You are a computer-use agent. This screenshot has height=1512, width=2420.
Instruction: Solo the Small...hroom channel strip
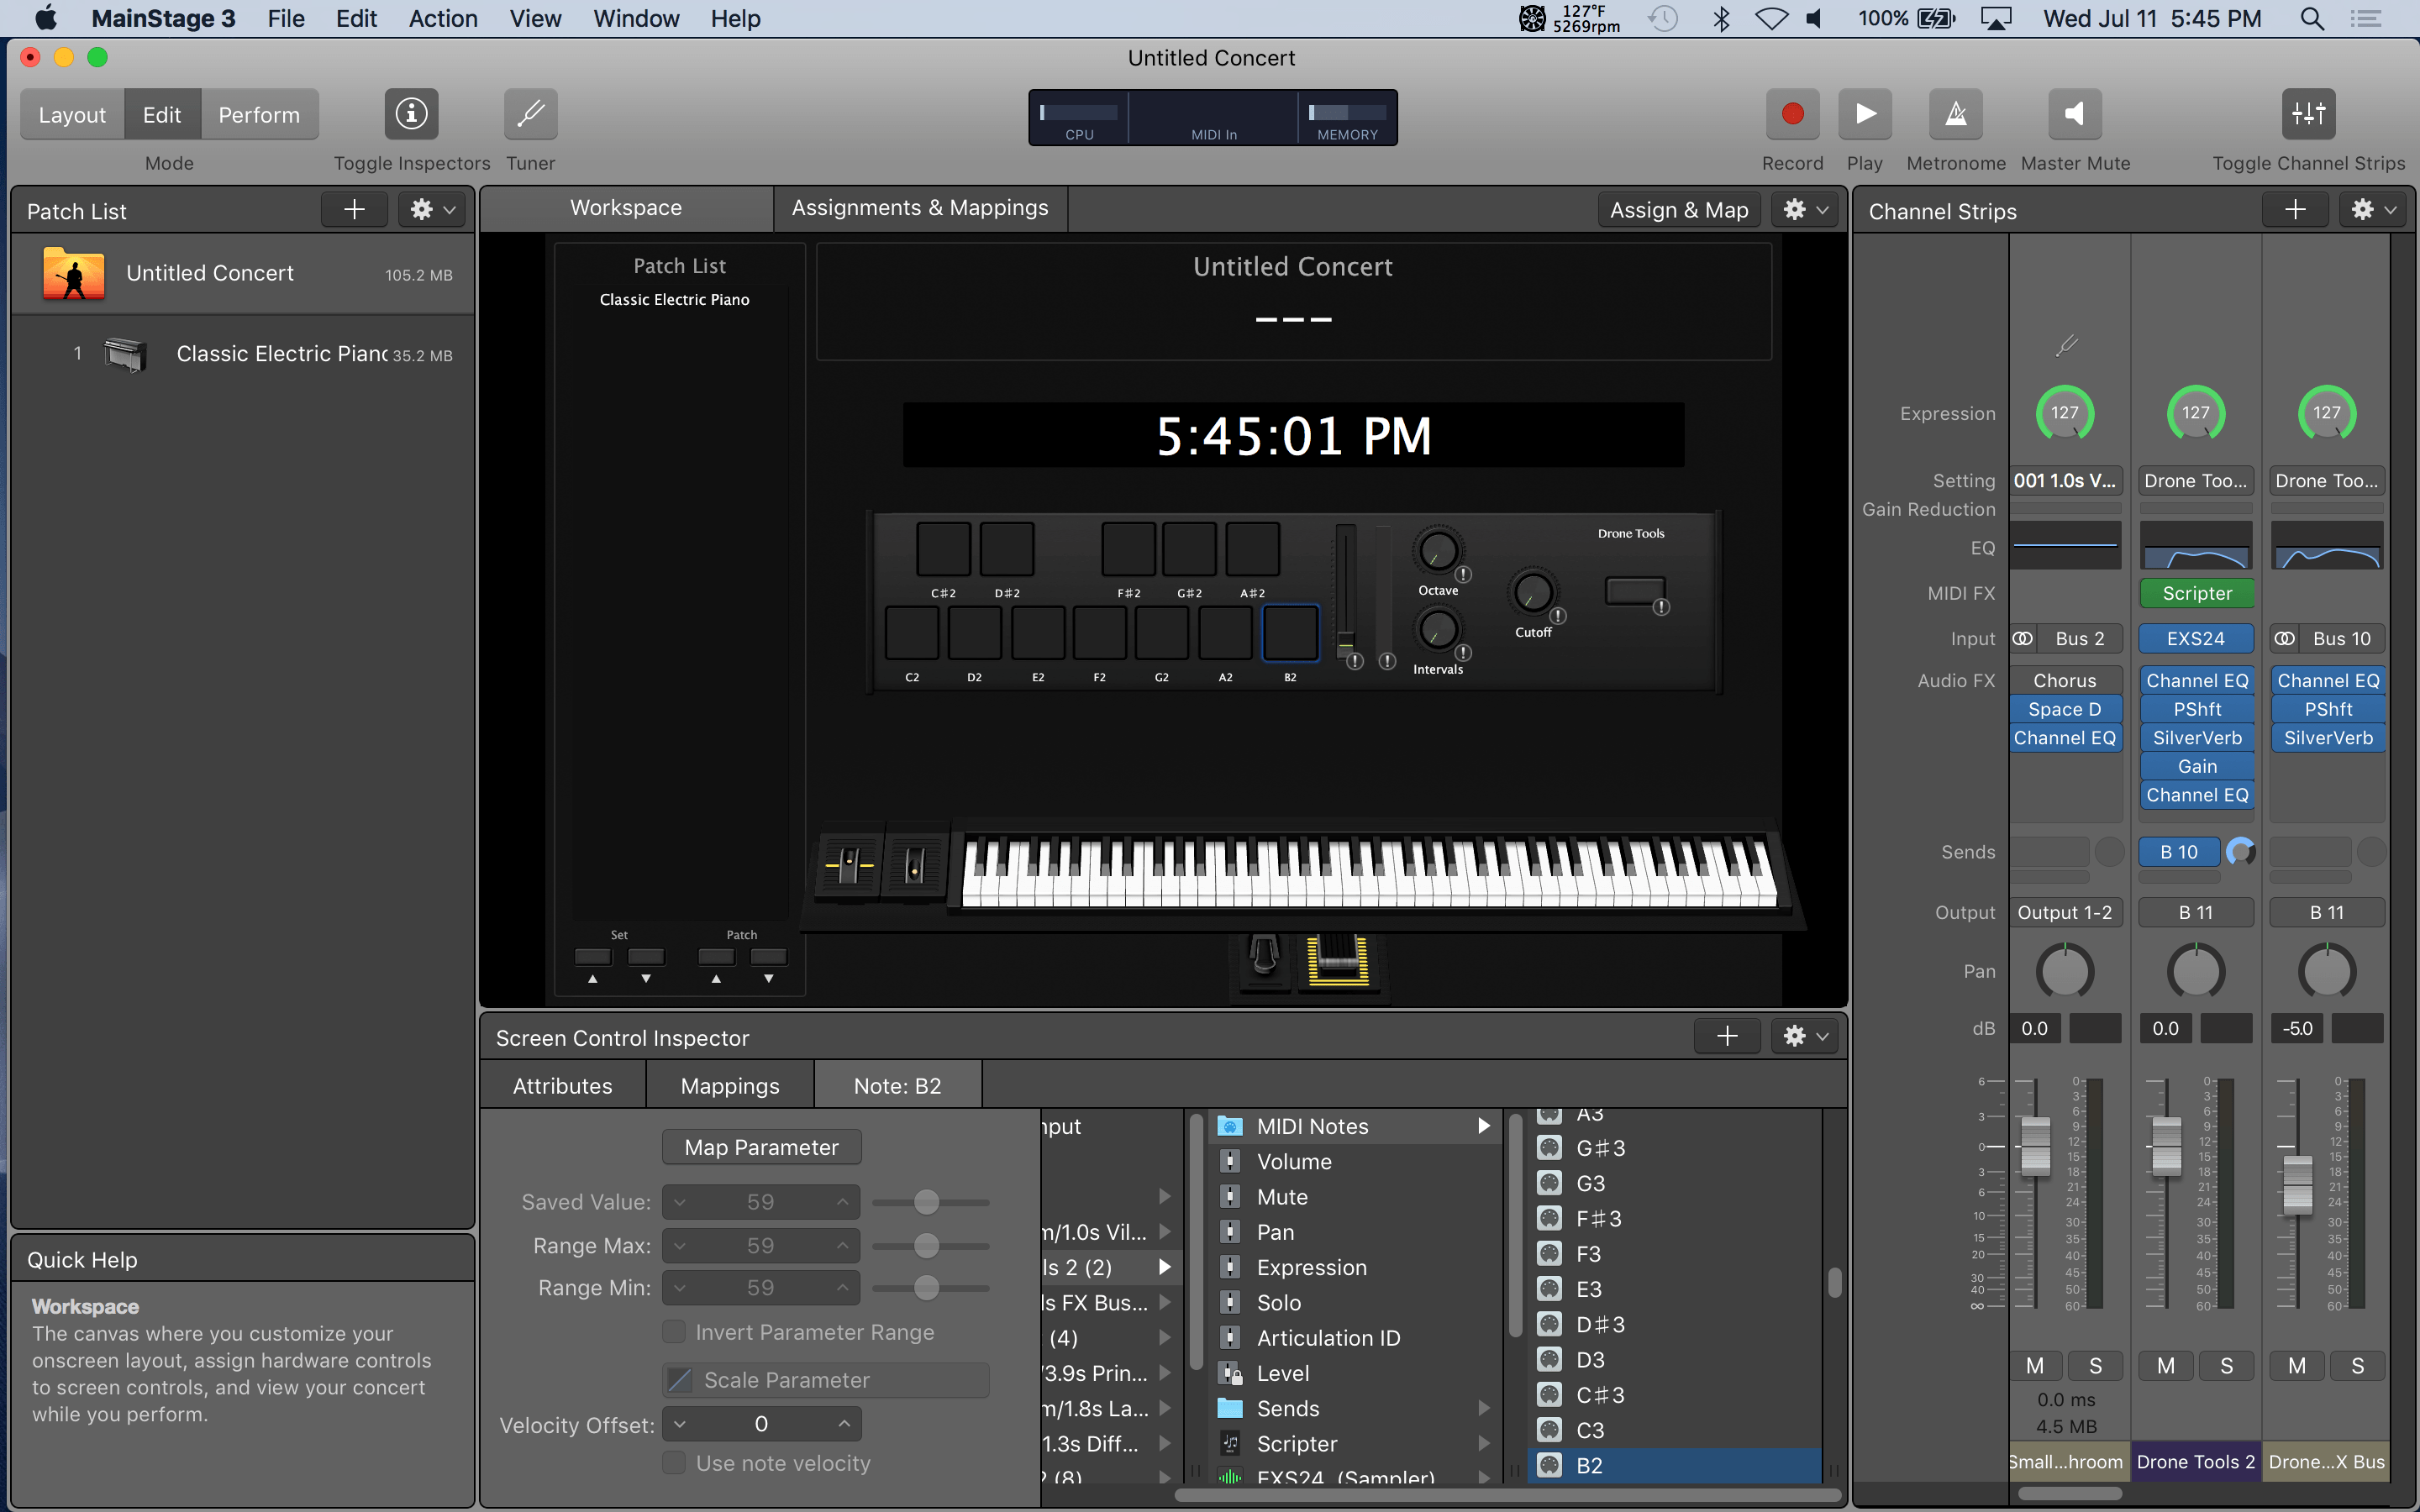coord(2095,1366)
